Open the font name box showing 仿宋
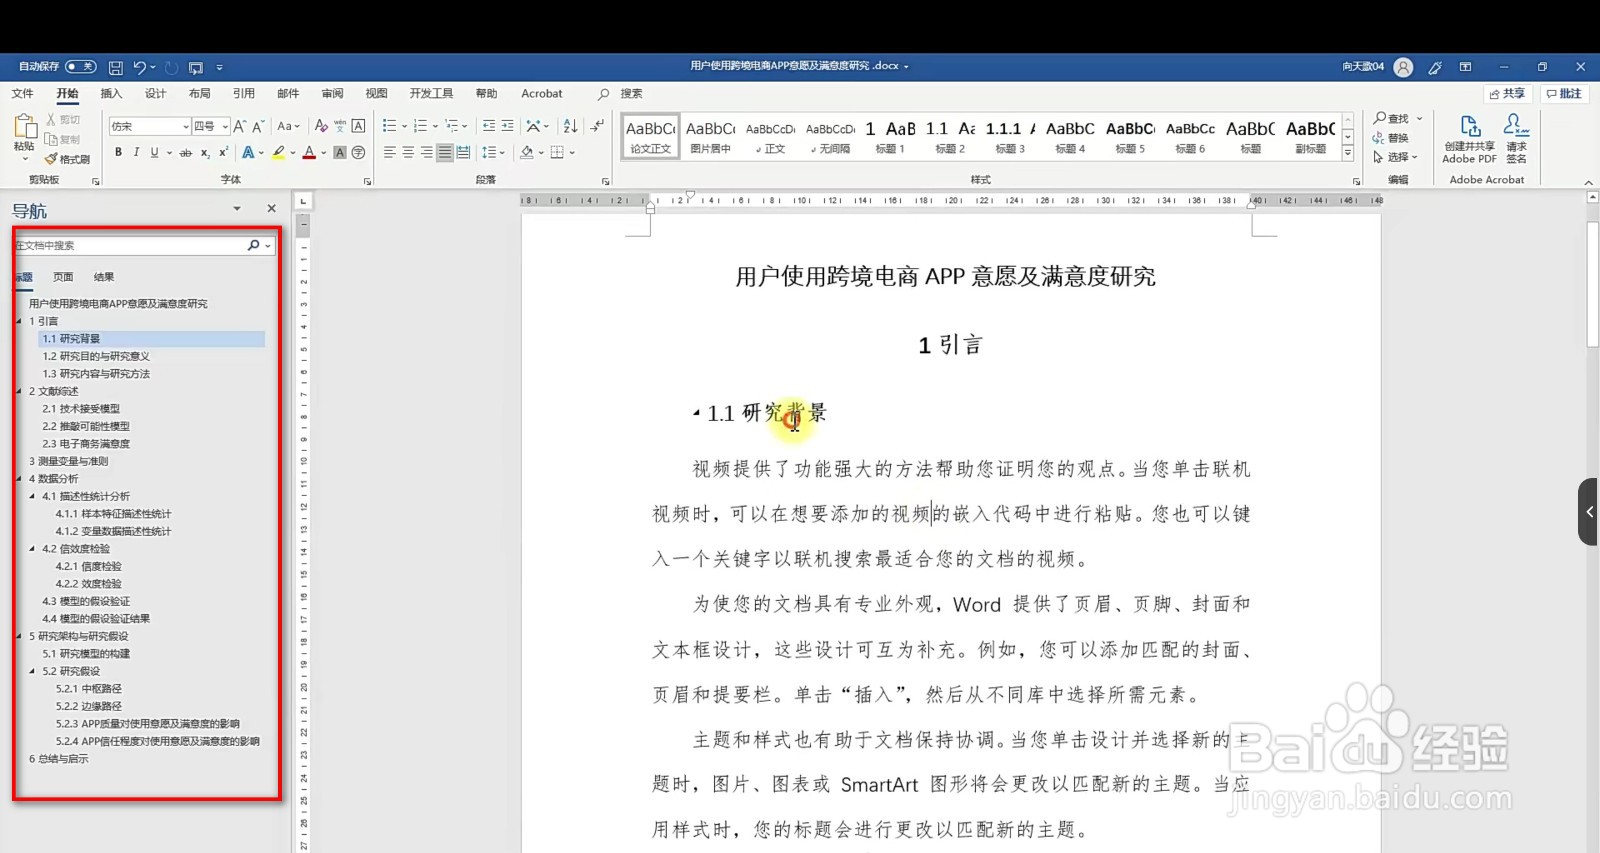Screen dimensions: 1600x853 pyautogui.click(x=150, y=126)
